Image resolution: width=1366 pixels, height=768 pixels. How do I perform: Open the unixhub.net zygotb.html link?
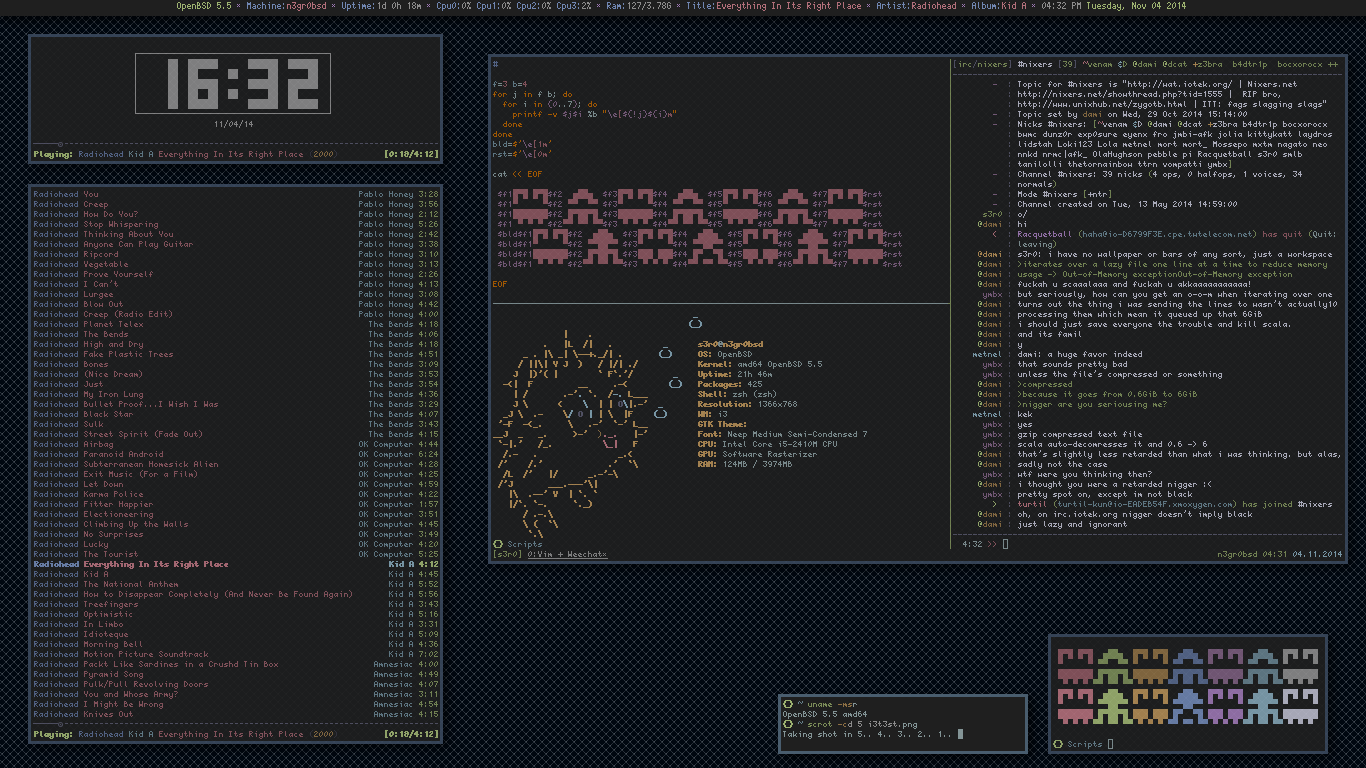click(1101, 104)
